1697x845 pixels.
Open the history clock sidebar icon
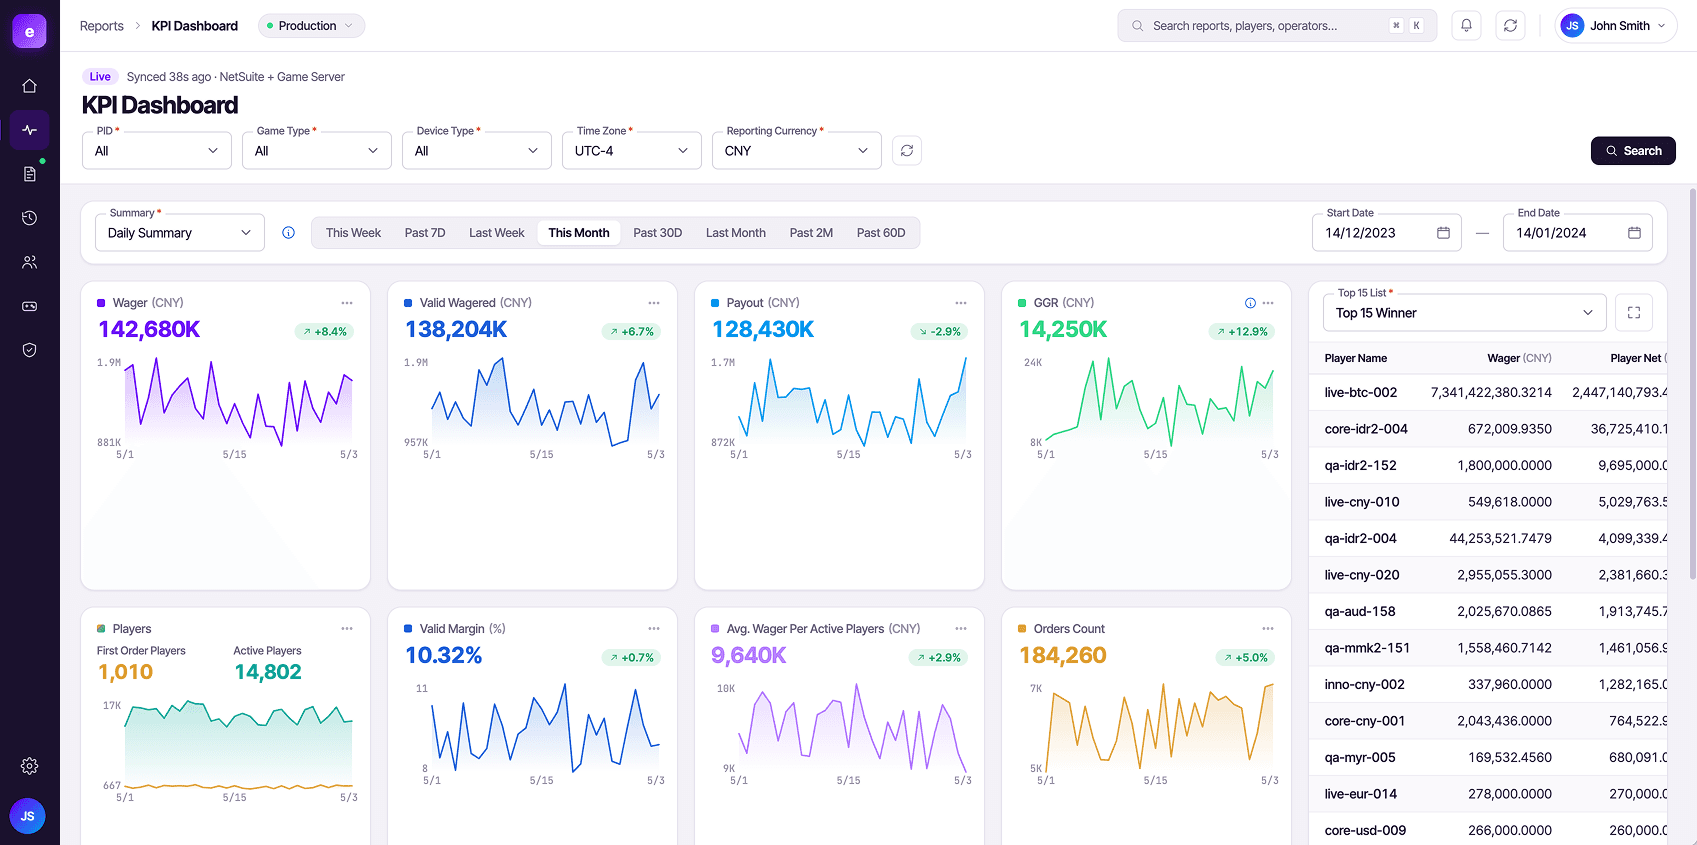click(x=29, y=218)
